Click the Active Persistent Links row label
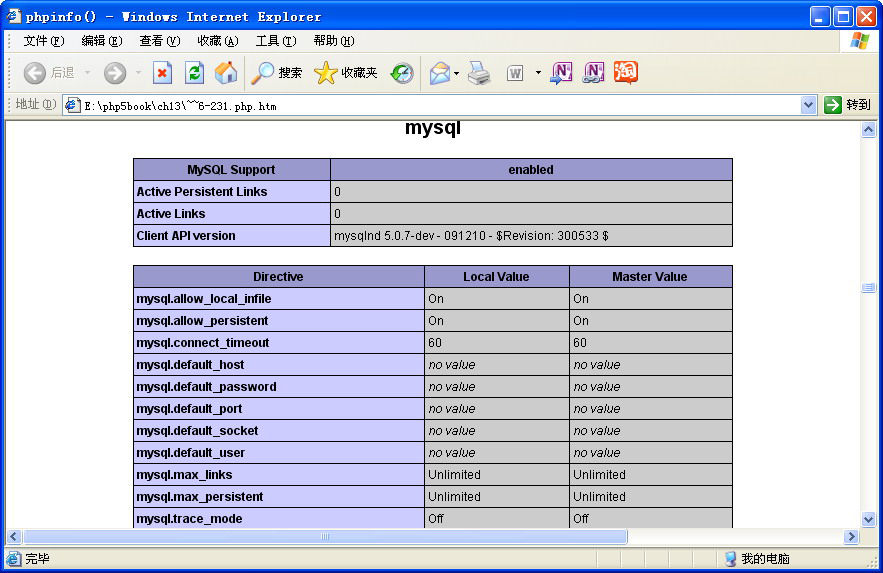The width and height of the screenshot is (883, 573). point(202,191)
